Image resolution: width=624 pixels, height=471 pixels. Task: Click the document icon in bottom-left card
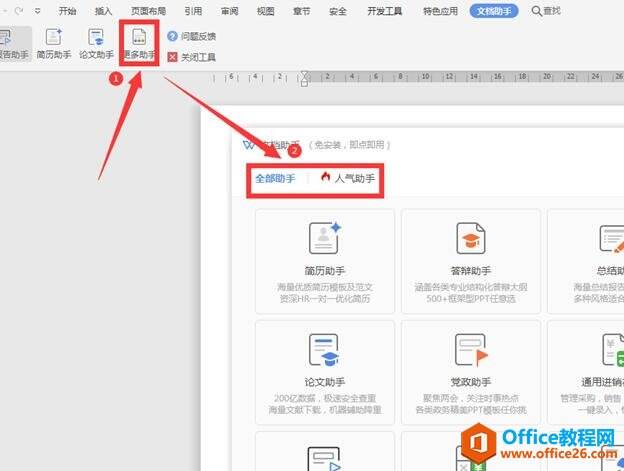pyautogui.click(x=324, y=459)
